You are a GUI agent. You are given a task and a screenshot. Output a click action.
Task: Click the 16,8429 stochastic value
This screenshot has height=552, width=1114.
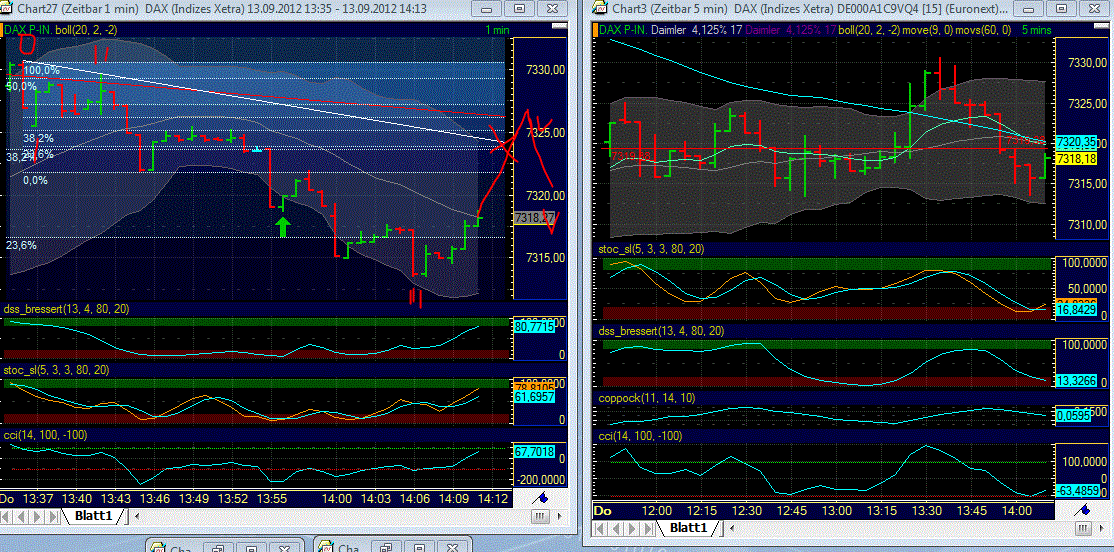(1078, 310)
